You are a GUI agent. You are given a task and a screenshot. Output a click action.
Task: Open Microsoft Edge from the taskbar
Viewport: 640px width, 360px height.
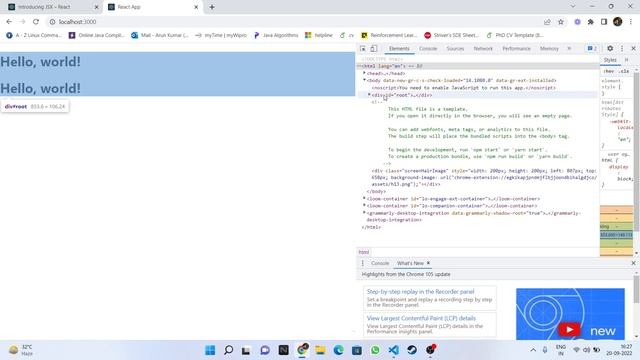coord(338,350)
